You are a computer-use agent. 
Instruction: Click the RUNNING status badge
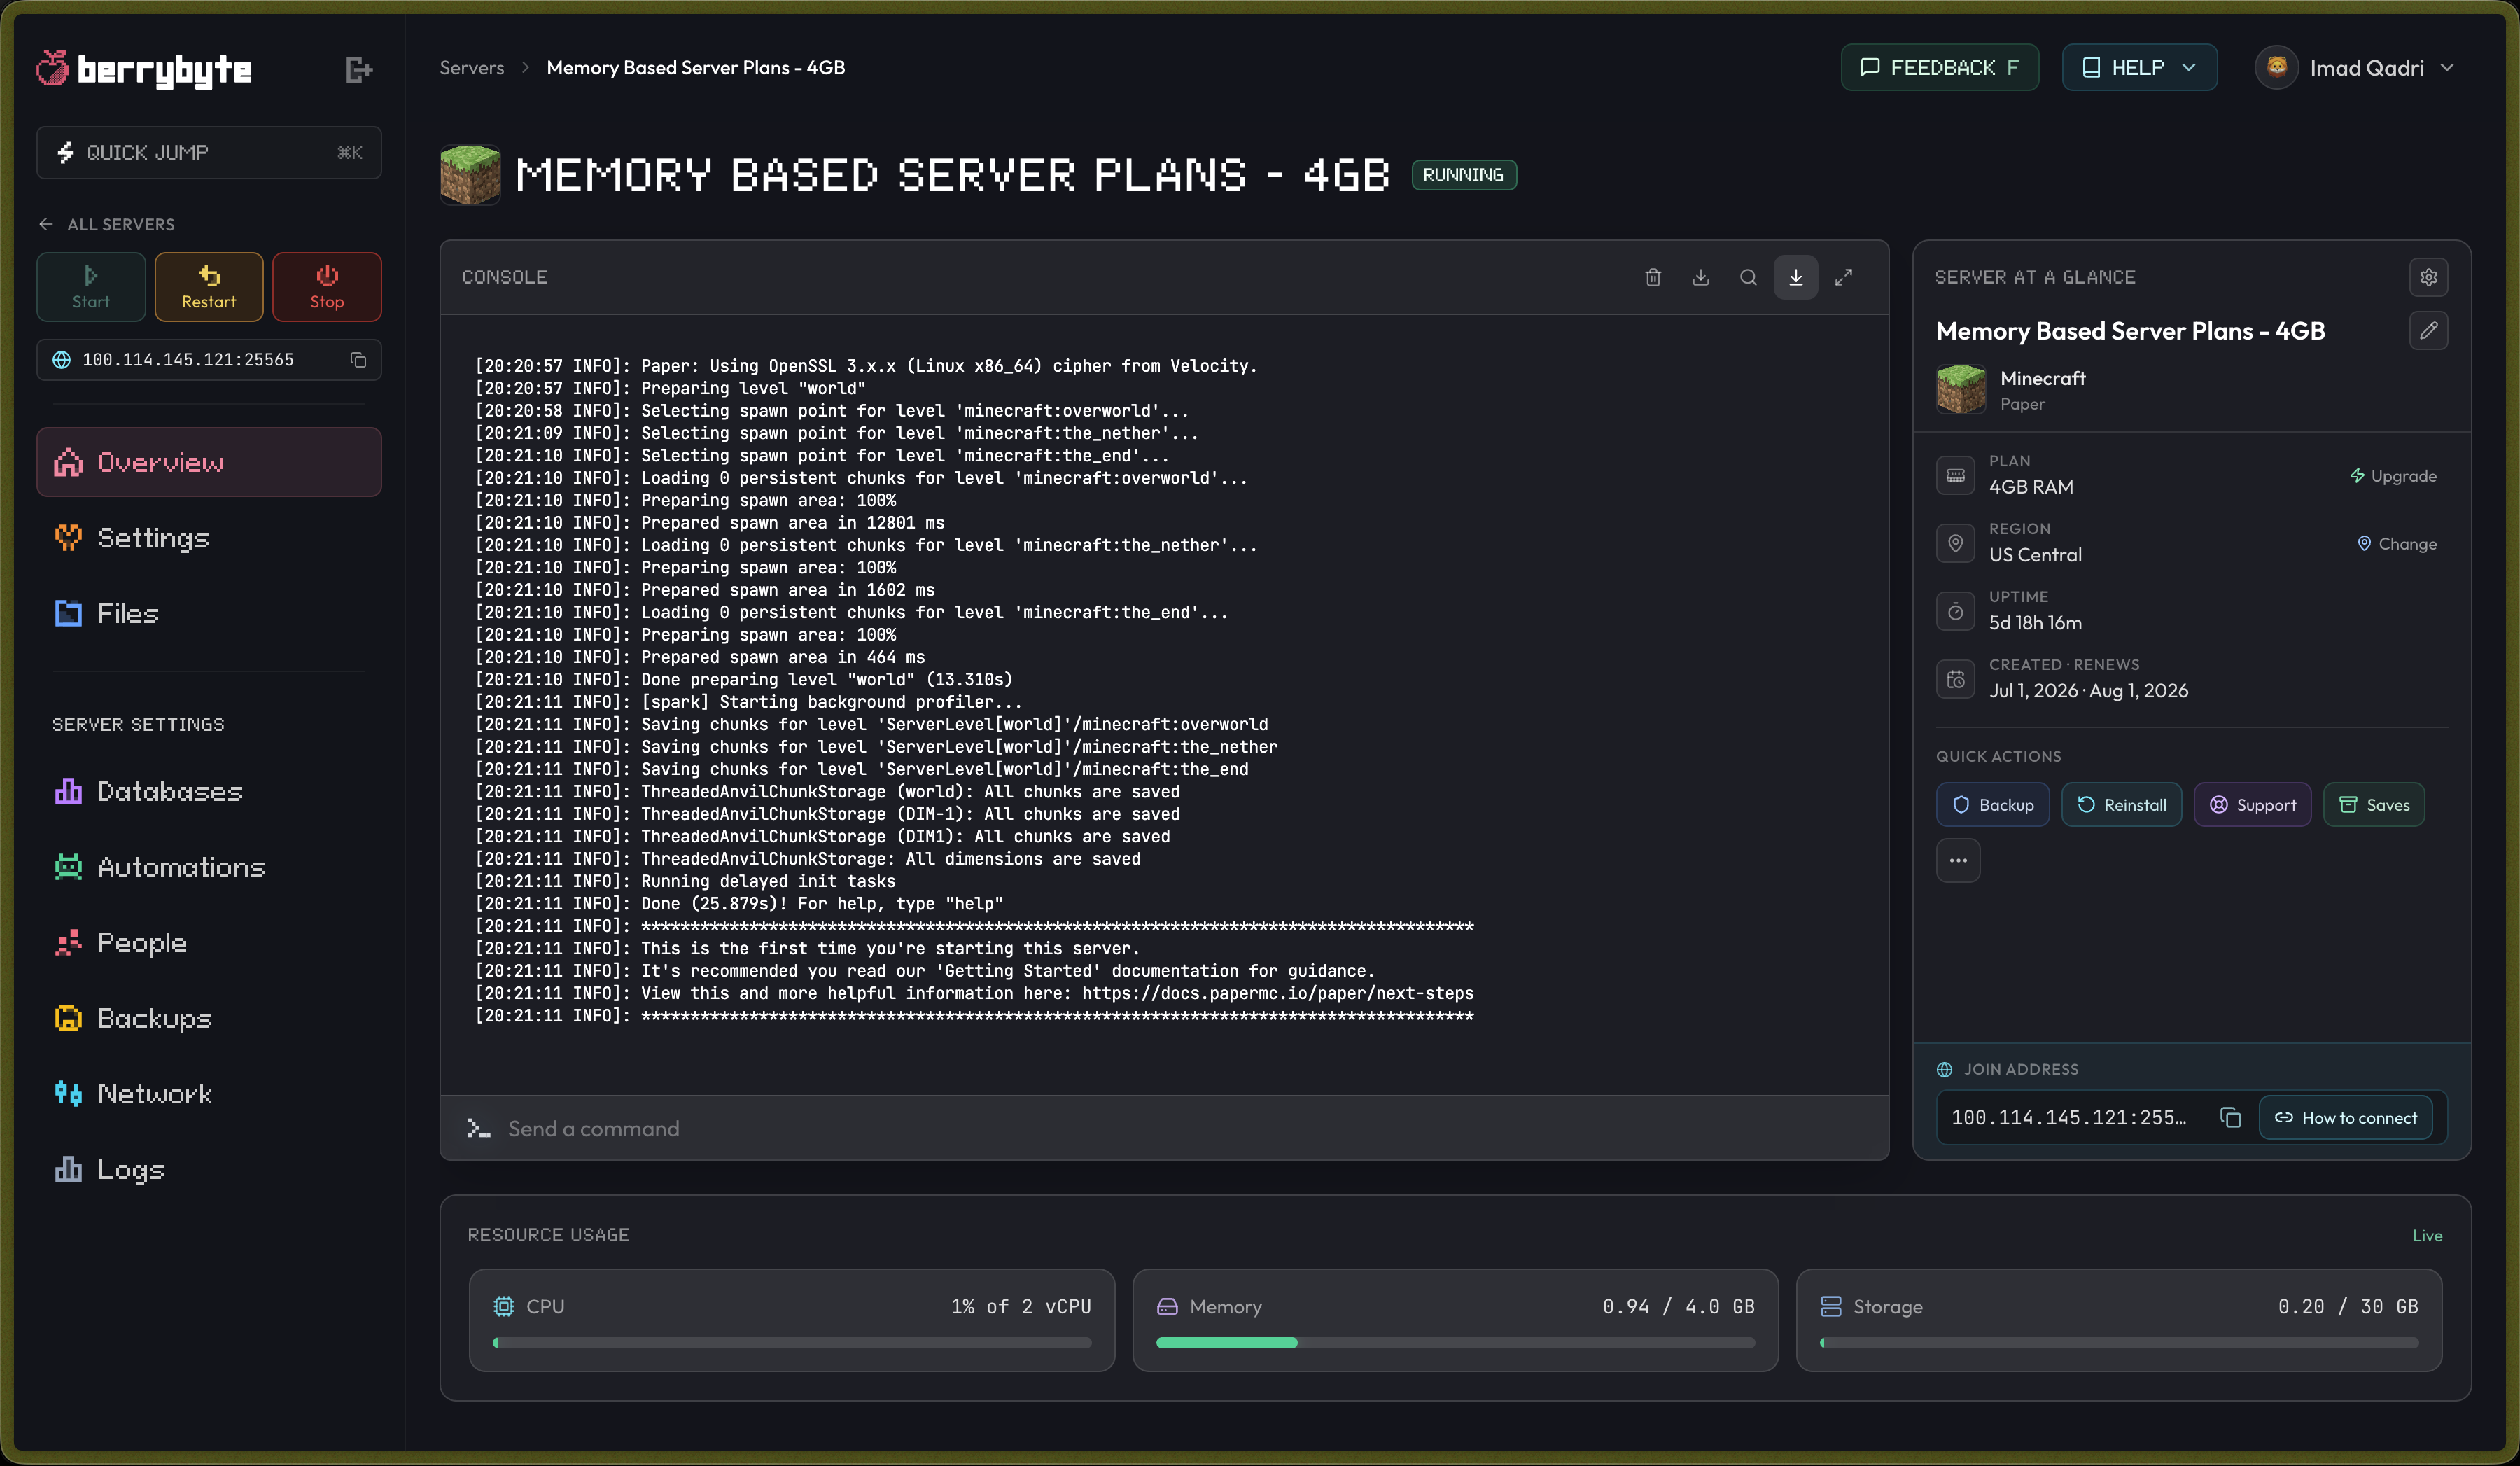[x=1464, y=175]
